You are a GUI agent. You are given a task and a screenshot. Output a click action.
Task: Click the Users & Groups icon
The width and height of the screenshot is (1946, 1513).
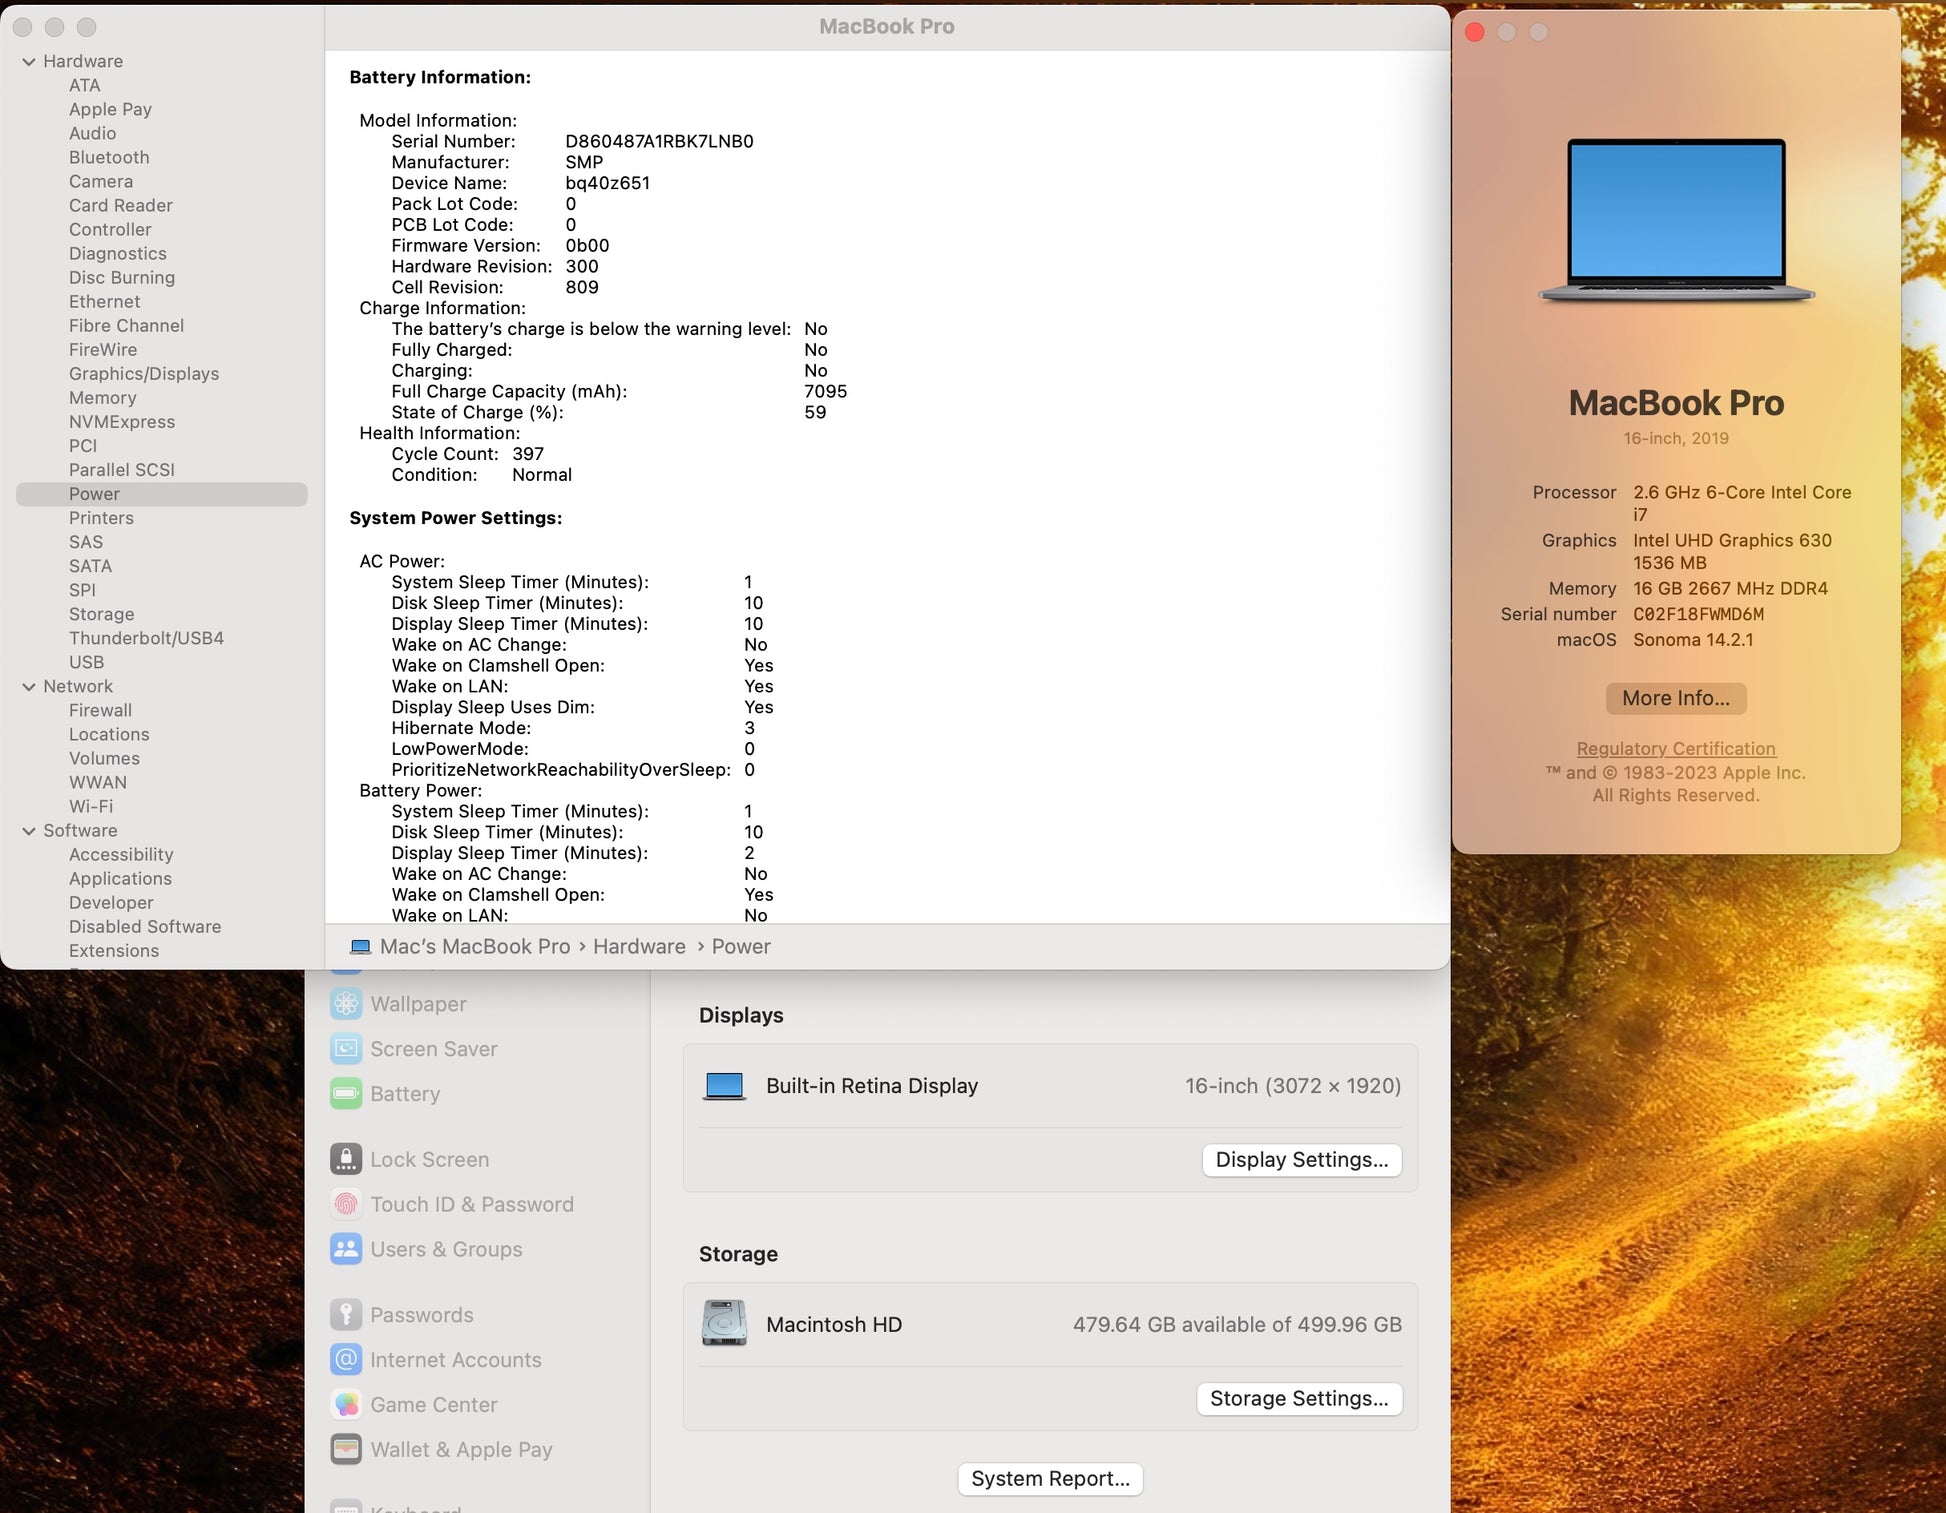click(x=346, y=1249)
